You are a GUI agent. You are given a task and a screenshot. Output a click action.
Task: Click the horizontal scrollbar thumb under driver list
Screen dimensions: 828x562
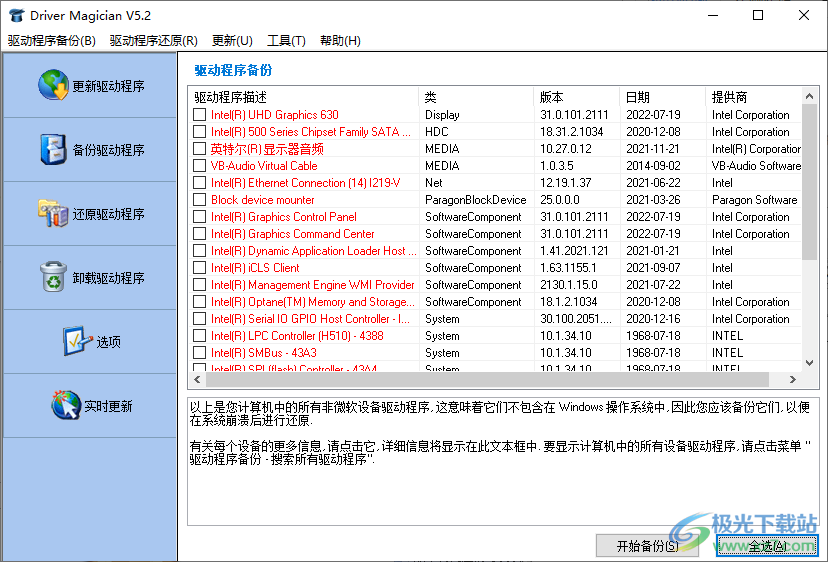coord(487,379)
